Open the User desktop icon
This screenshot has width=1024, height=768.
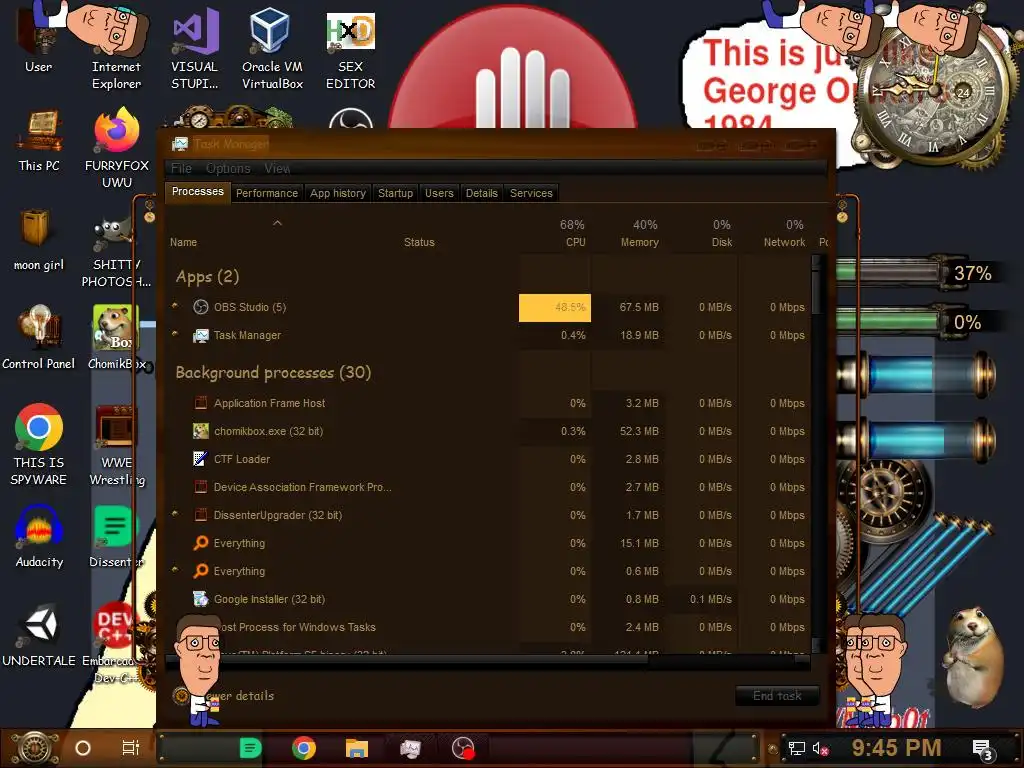(x=38, y=39)
